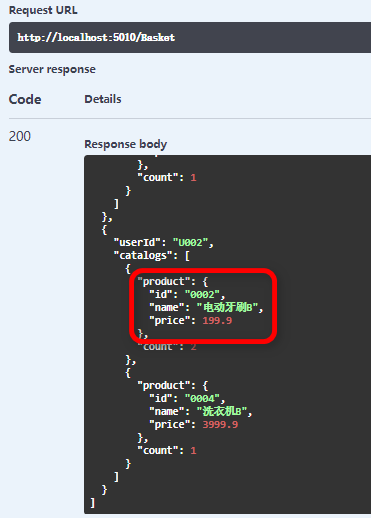371x518 pixels.
Task: Select the 200 status code
Action: coord(20,136)
